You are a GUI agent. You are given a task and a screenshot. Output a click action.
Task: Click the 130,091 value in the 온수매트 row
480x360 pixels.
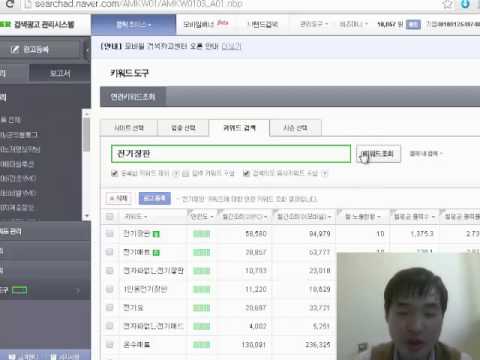pos(254,344)
